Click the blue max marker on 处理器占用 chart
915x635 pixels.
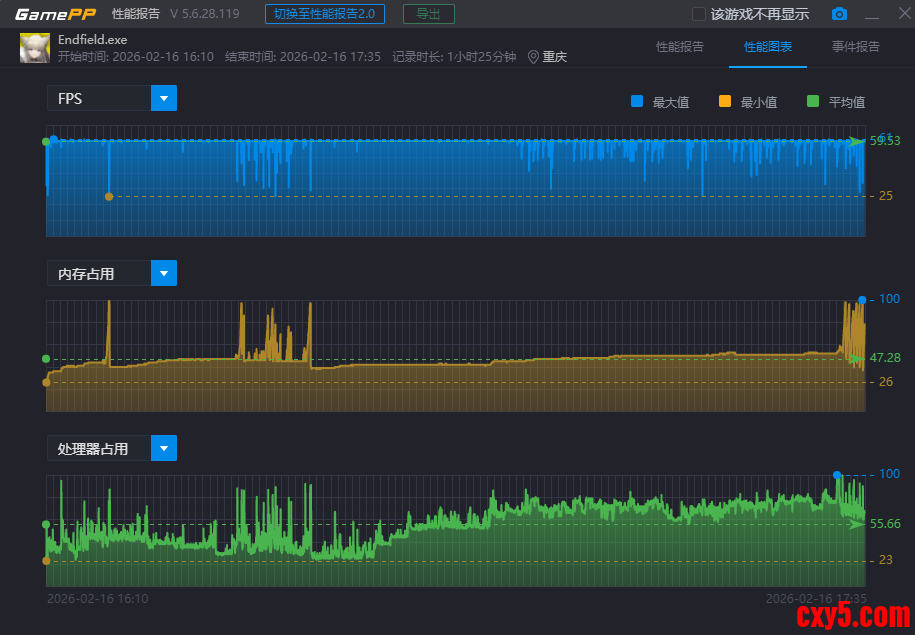click(x=837, y=475)
